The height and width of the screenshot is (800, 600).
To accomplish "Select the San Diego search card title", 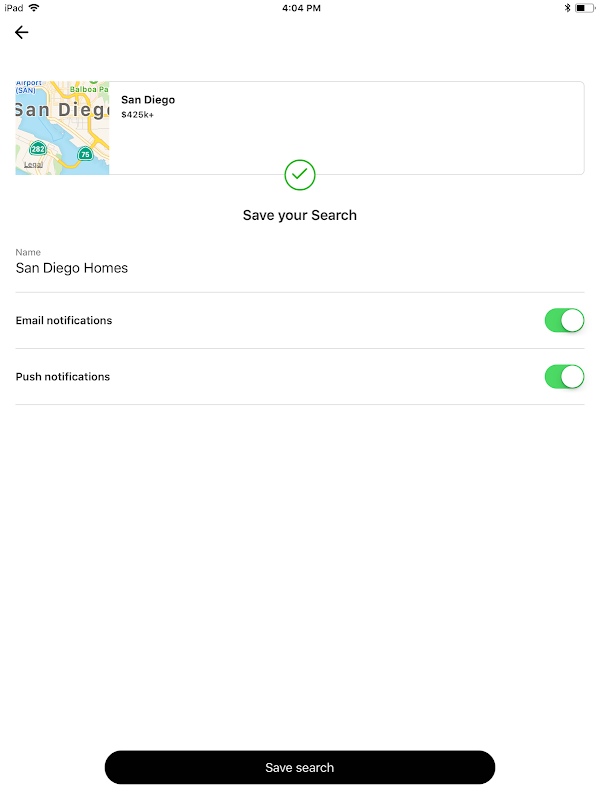I will coord(148,100).
